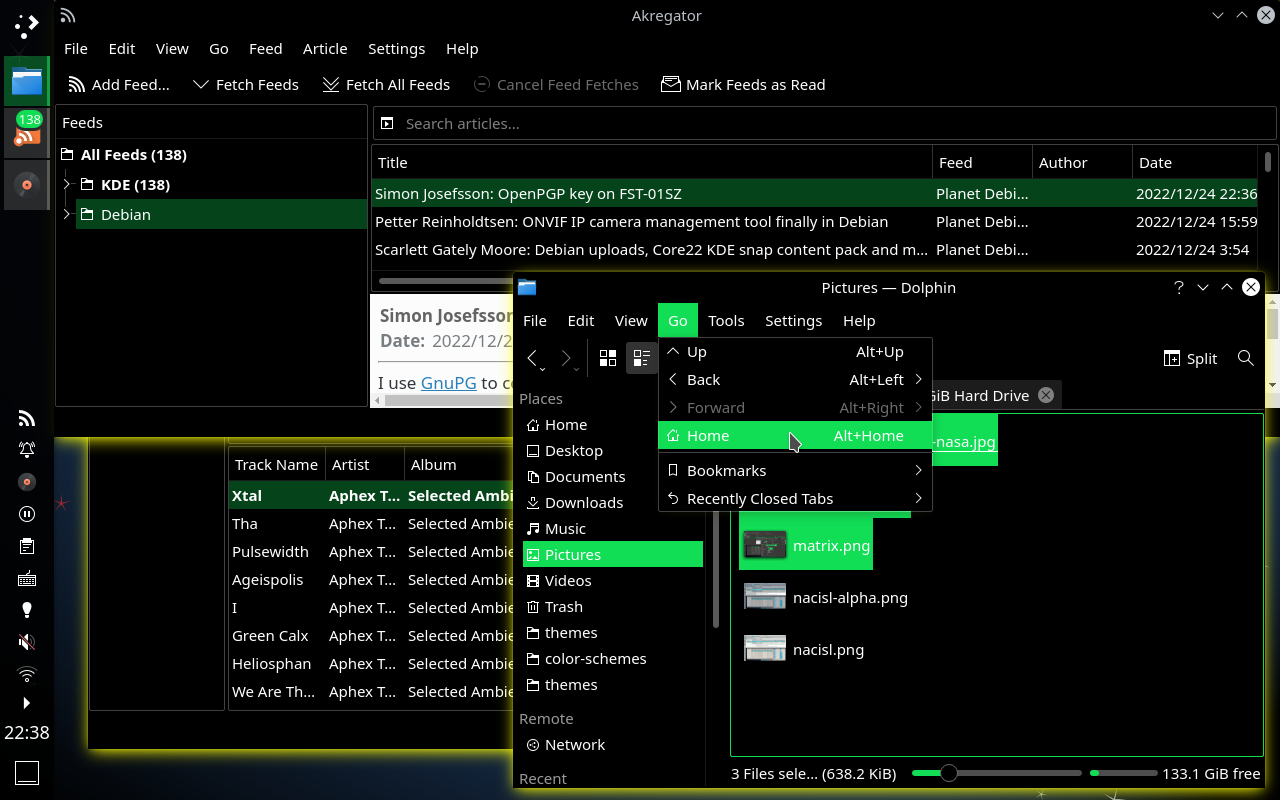Click Fetch Feeds toolbar button
The image size is (1280, 800).
click(245, 85)
